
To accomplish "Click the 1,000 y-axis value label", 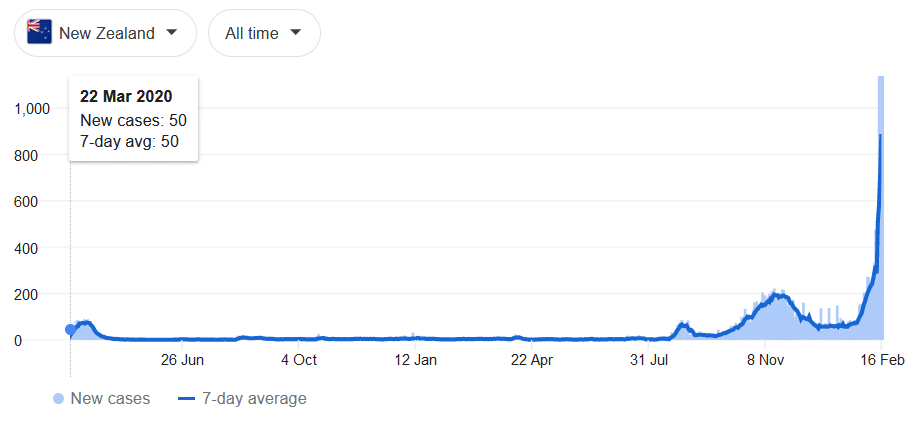I will [x=32, y=109].
